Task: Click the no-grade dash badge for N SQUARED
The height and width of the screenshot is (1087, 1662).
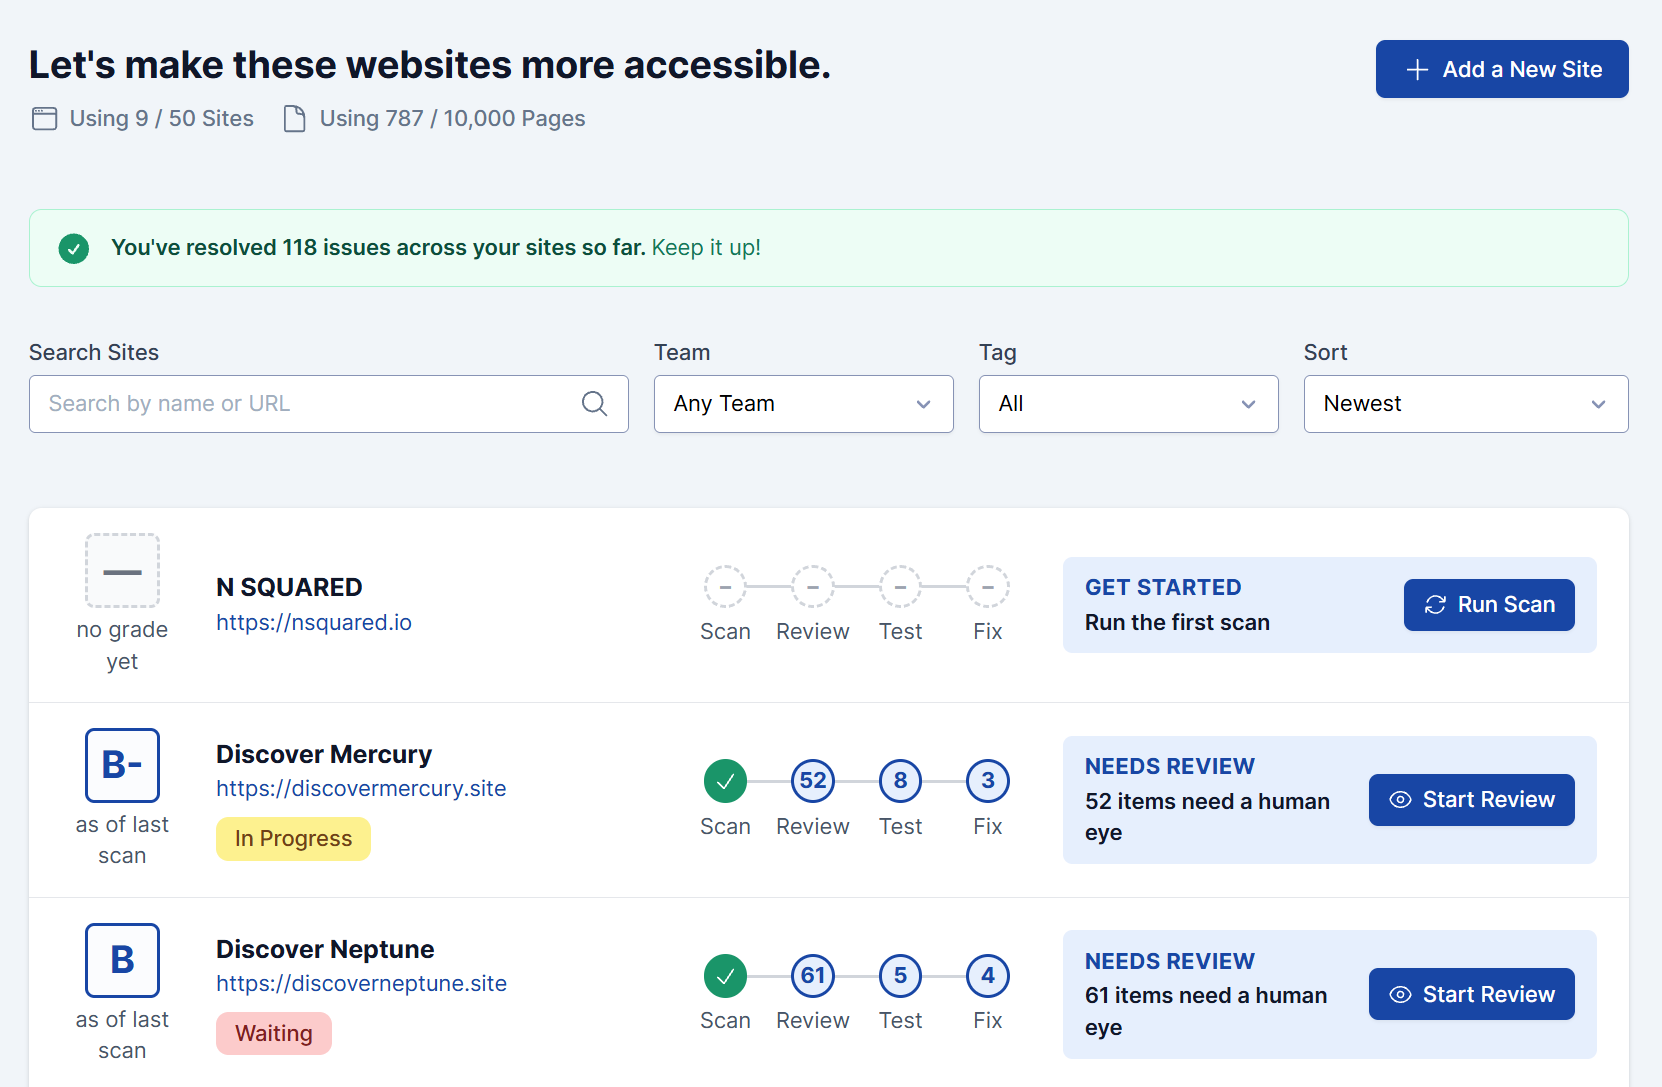Action: (122, 571)
